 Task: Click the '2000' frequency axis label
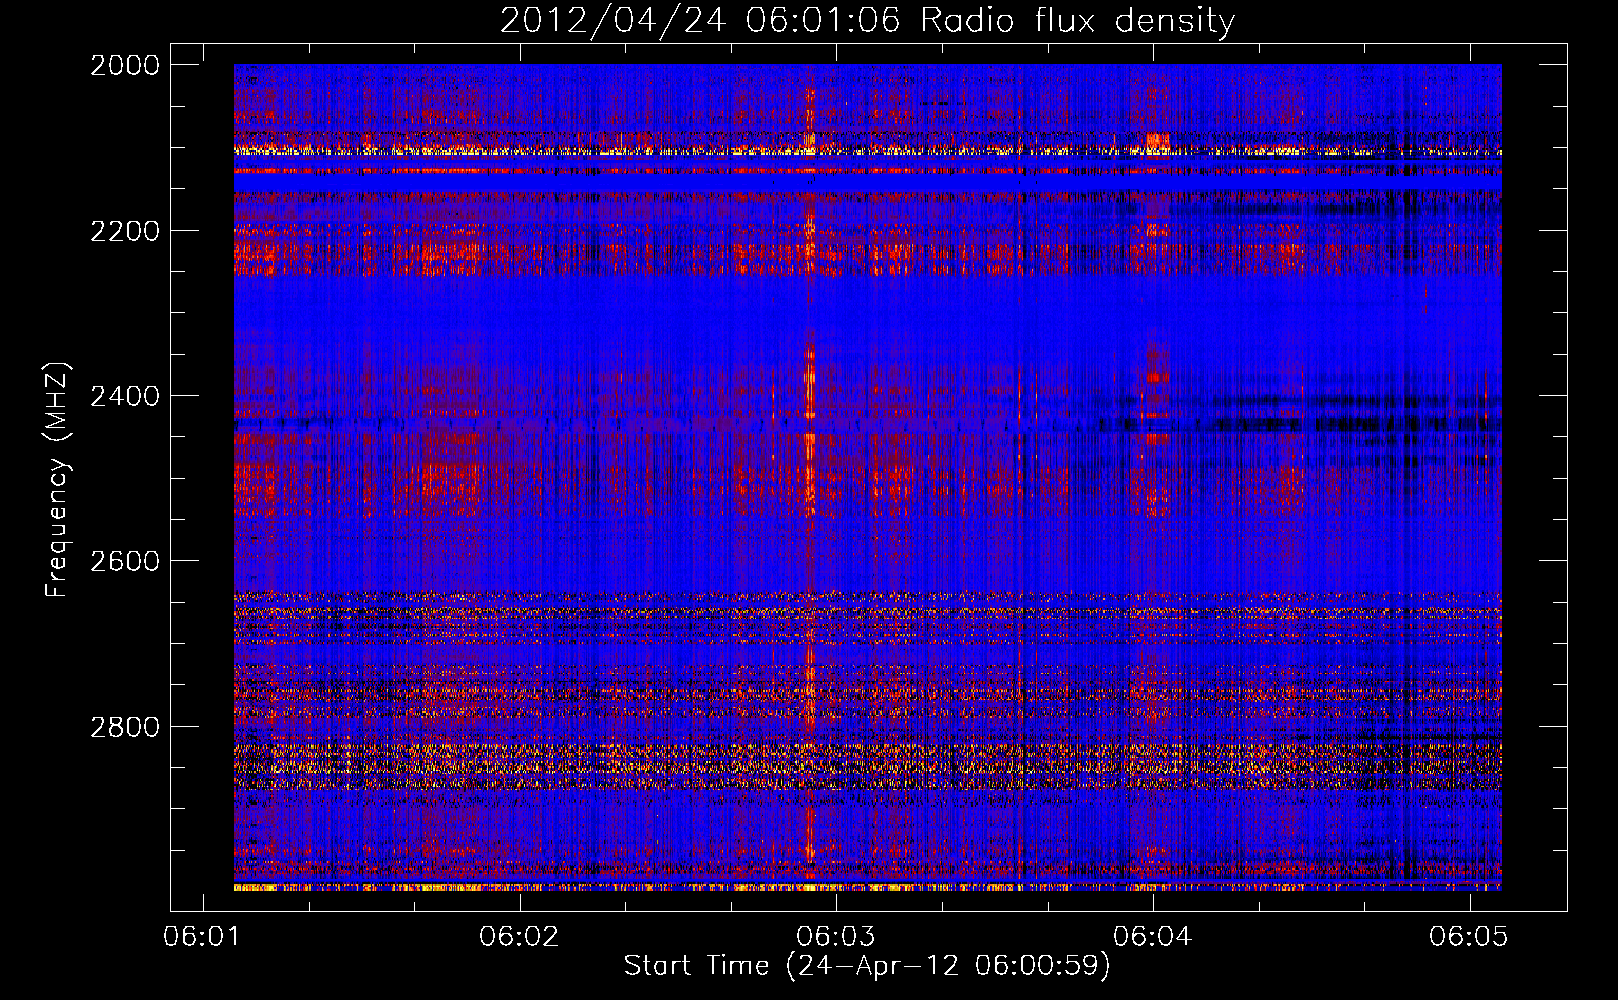click(124, 65)
